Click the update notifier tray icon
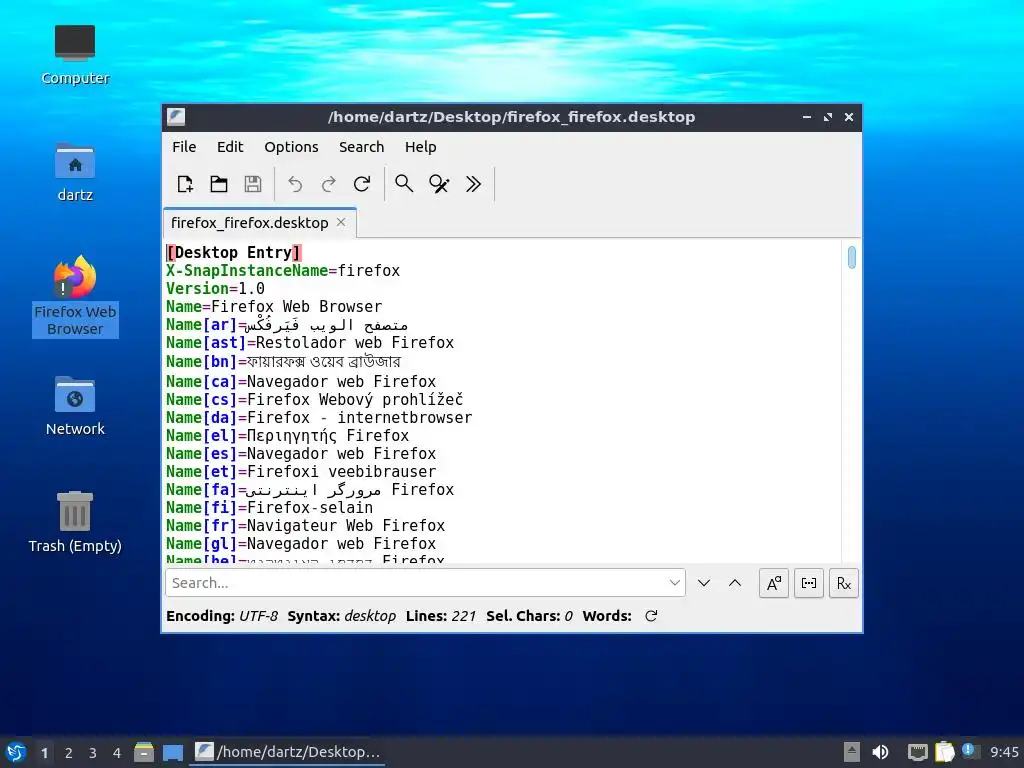This screenshot has width=1024, height=768. [x=968, y=750]
